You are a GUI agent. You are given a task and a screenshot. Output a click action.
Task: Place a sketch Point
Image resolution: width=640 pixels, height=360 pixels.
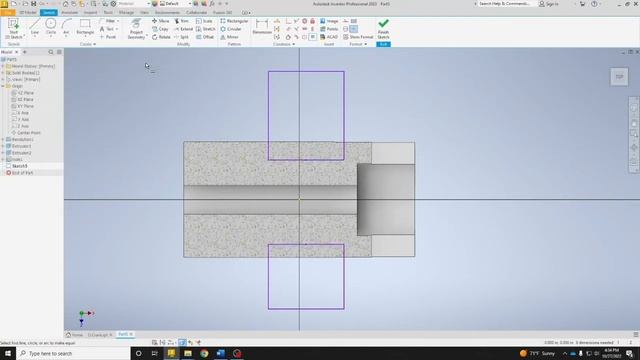pyautogui.click(x=108, y=37)
